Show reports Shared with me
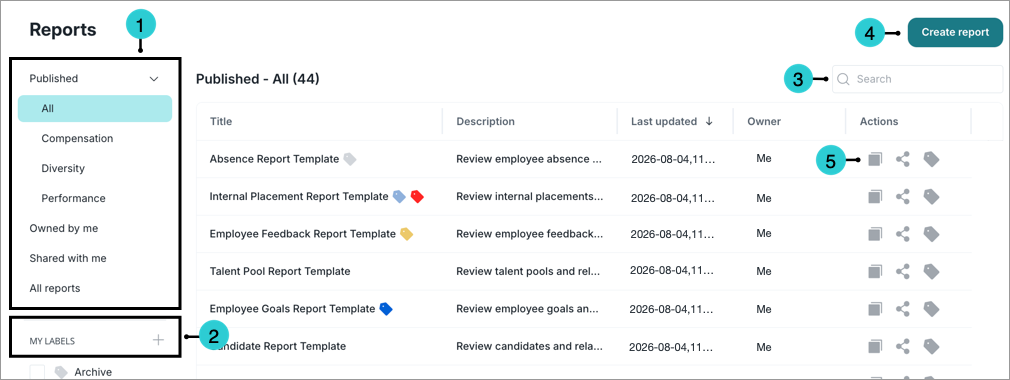The width and height of the screenshot is (1010, 380). coord(68,258)
